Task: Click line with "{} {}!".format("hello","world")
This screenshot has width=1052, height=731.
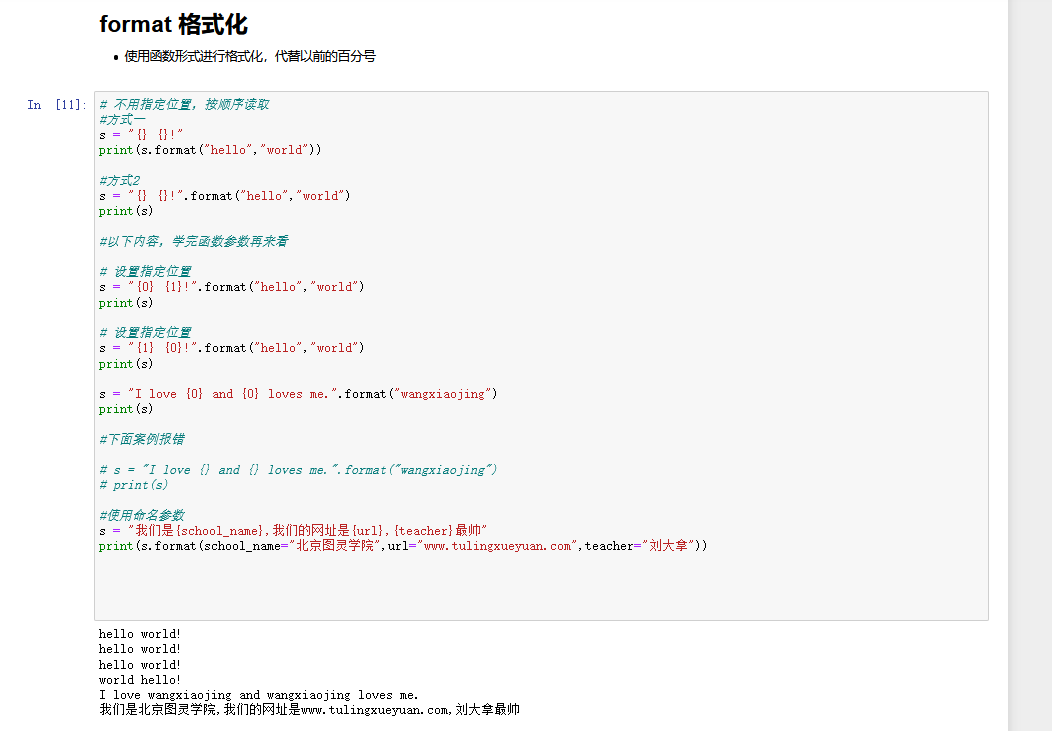Action: [225, 196]
